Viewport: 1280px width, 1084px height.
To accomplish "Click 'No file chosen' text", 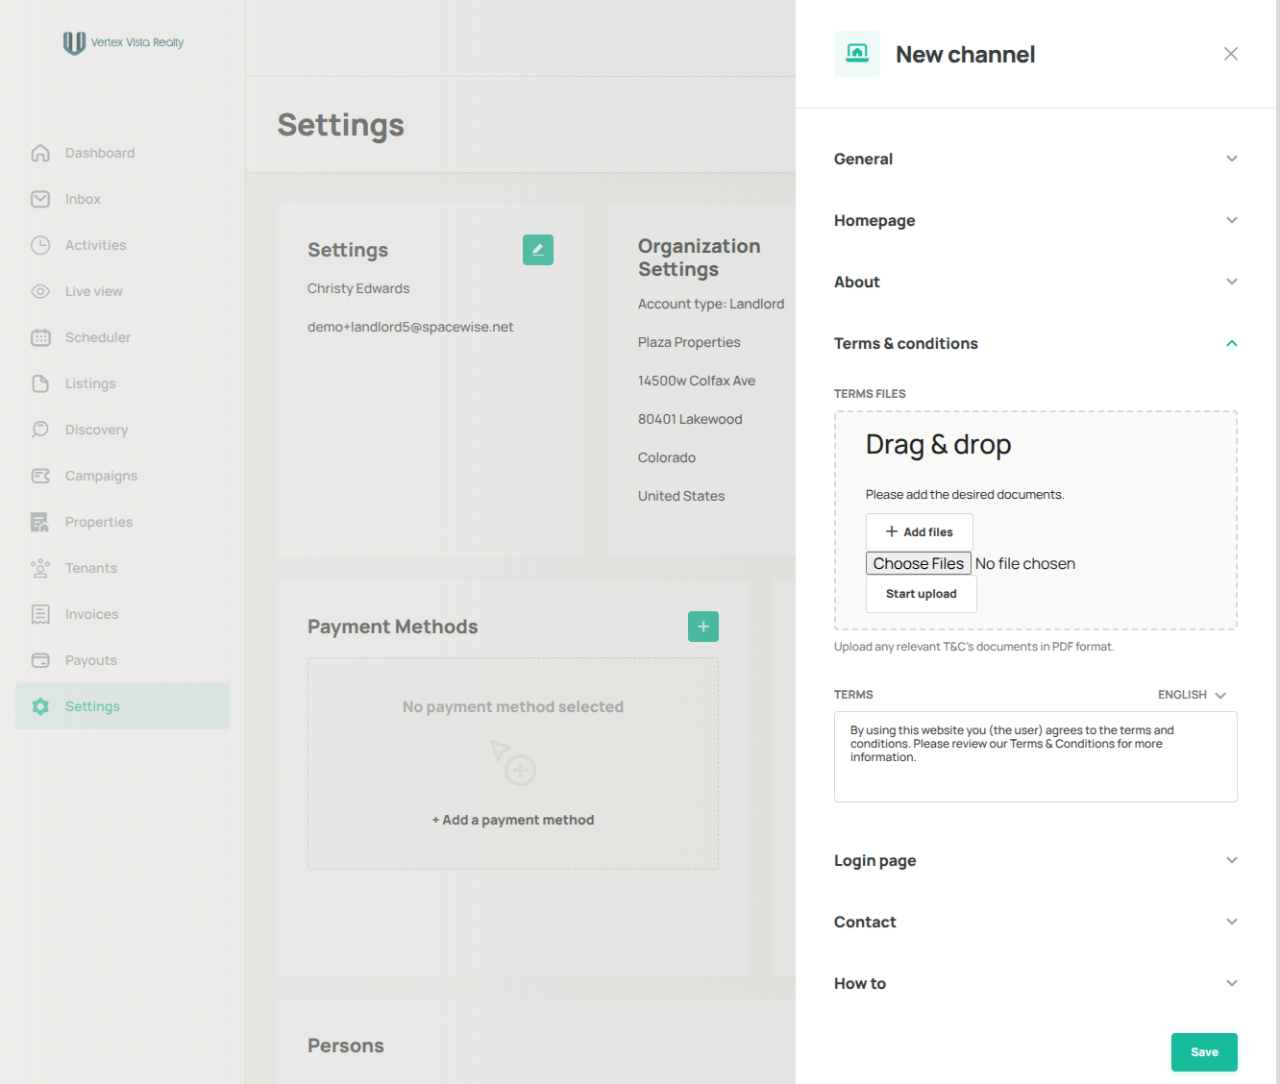I will (x=1025, y=564).
